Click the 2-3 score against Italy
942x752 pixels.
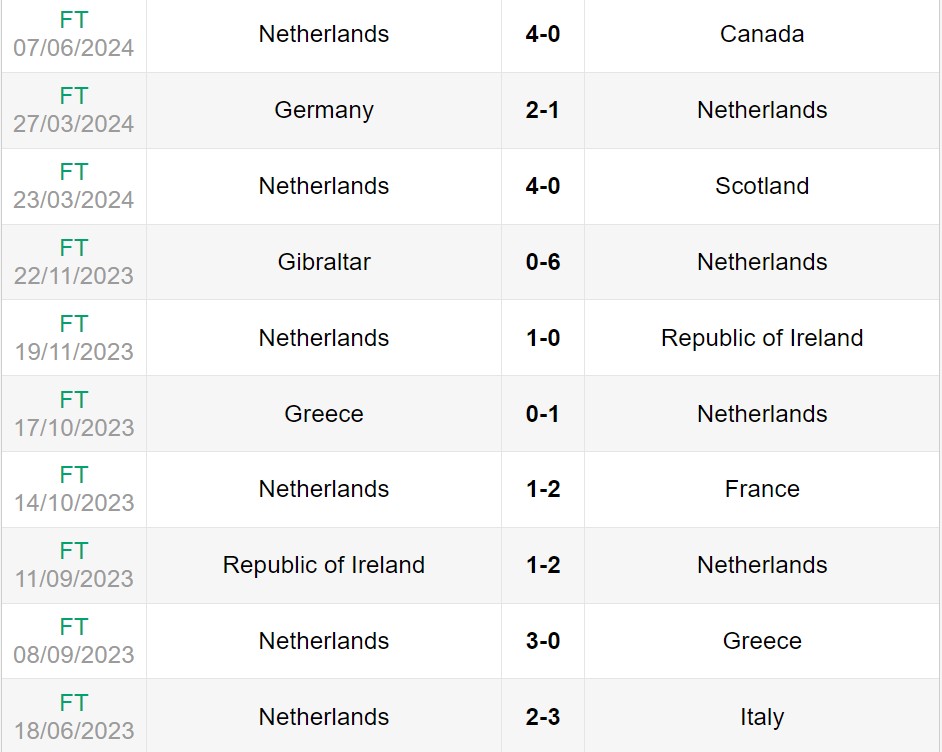tap(542, 717)
